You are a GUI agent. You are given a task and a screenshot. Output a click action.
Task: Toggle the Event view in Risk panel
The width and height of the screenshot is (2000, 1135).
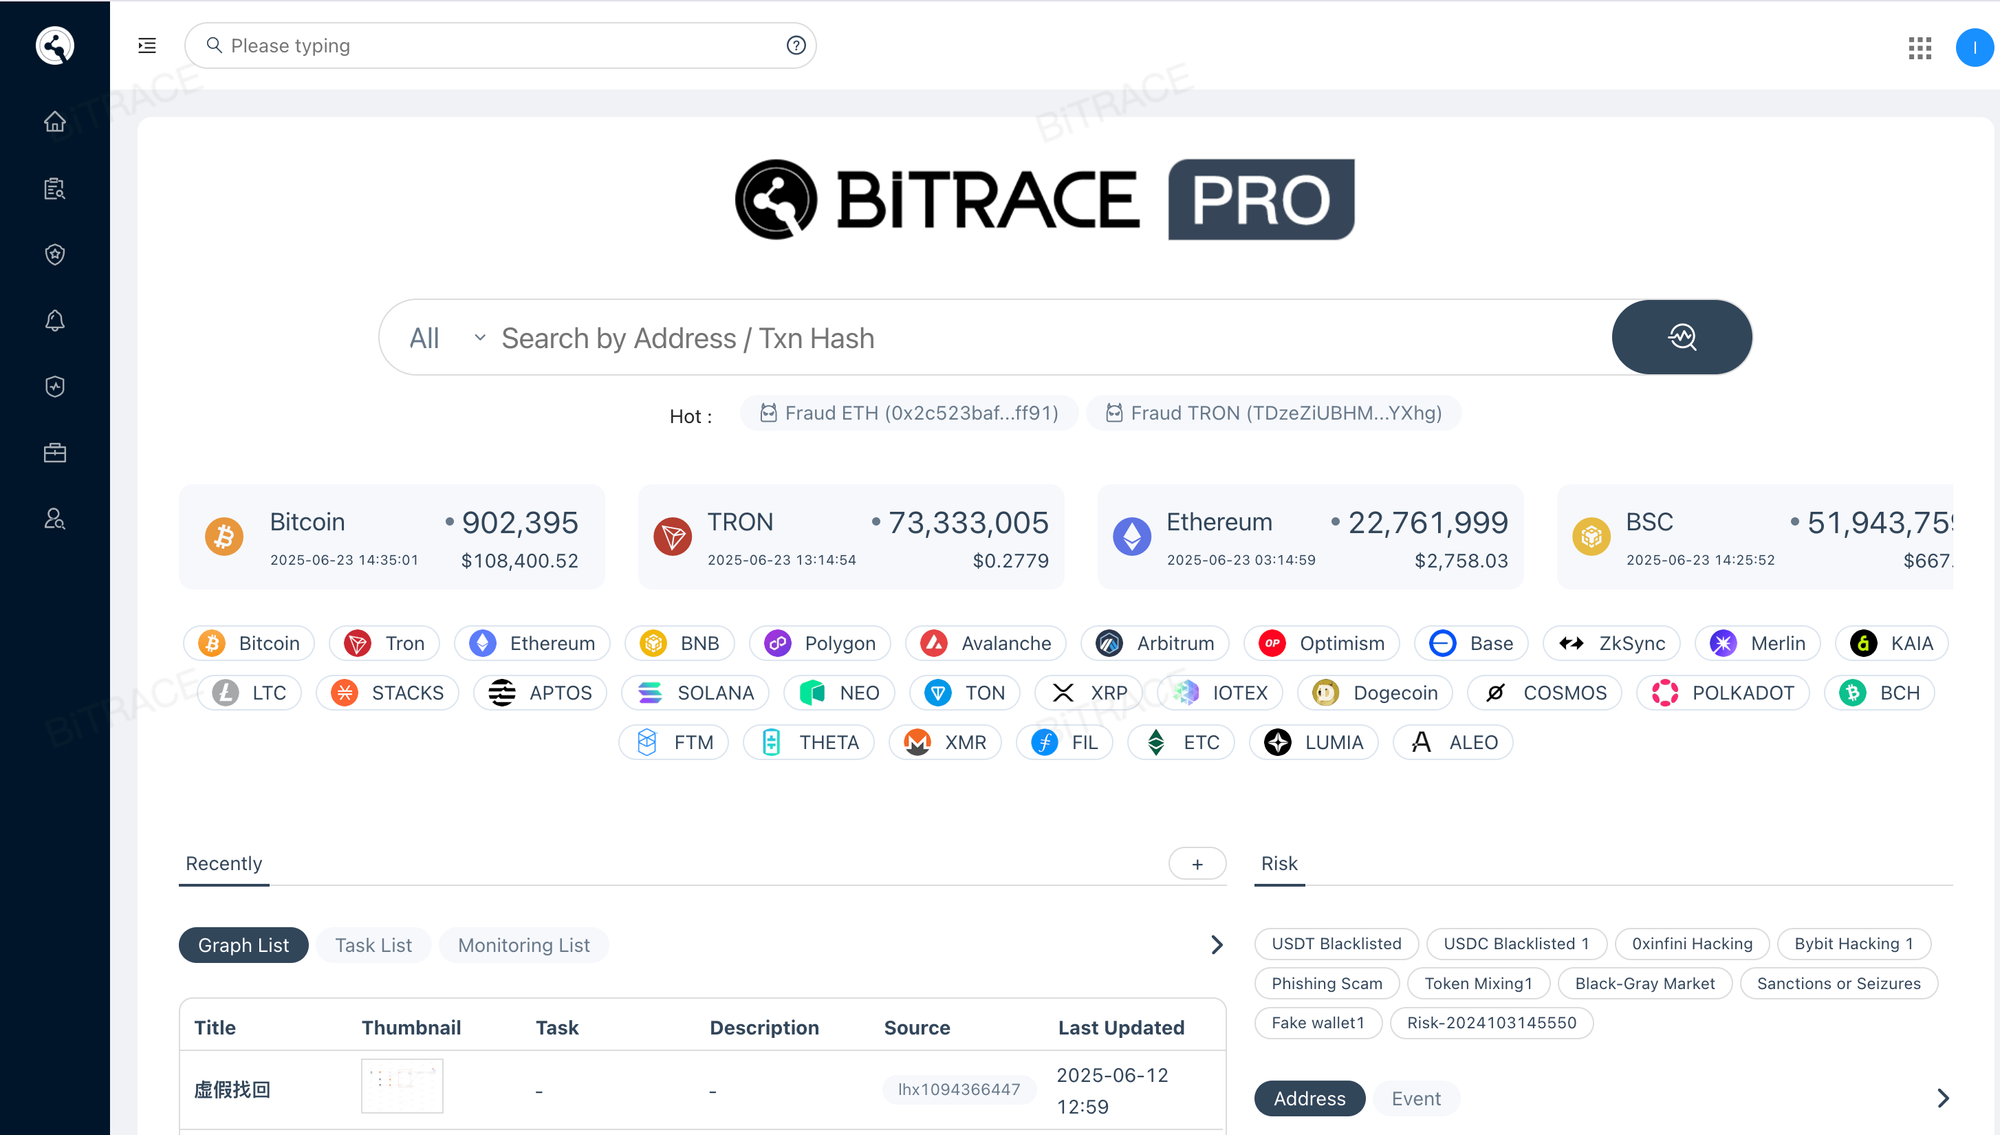click(x=1416, y=1098)
